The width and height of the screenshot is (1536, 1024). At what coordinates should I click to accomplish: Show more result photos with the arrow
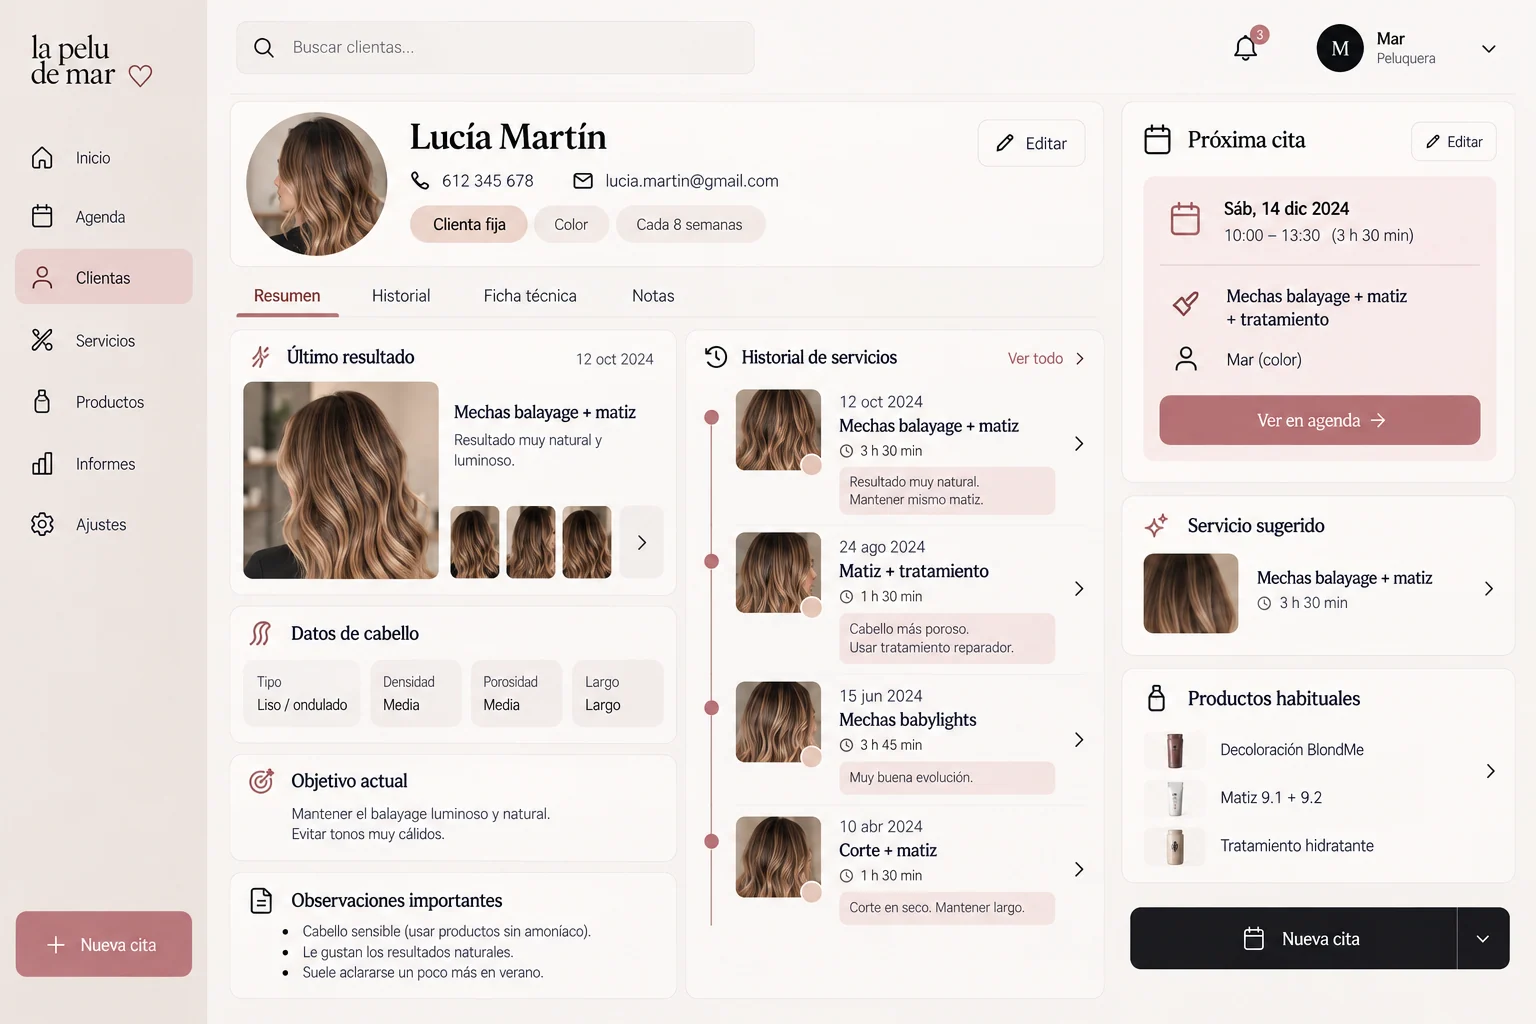pyautogui.click(x=642, y=542)
